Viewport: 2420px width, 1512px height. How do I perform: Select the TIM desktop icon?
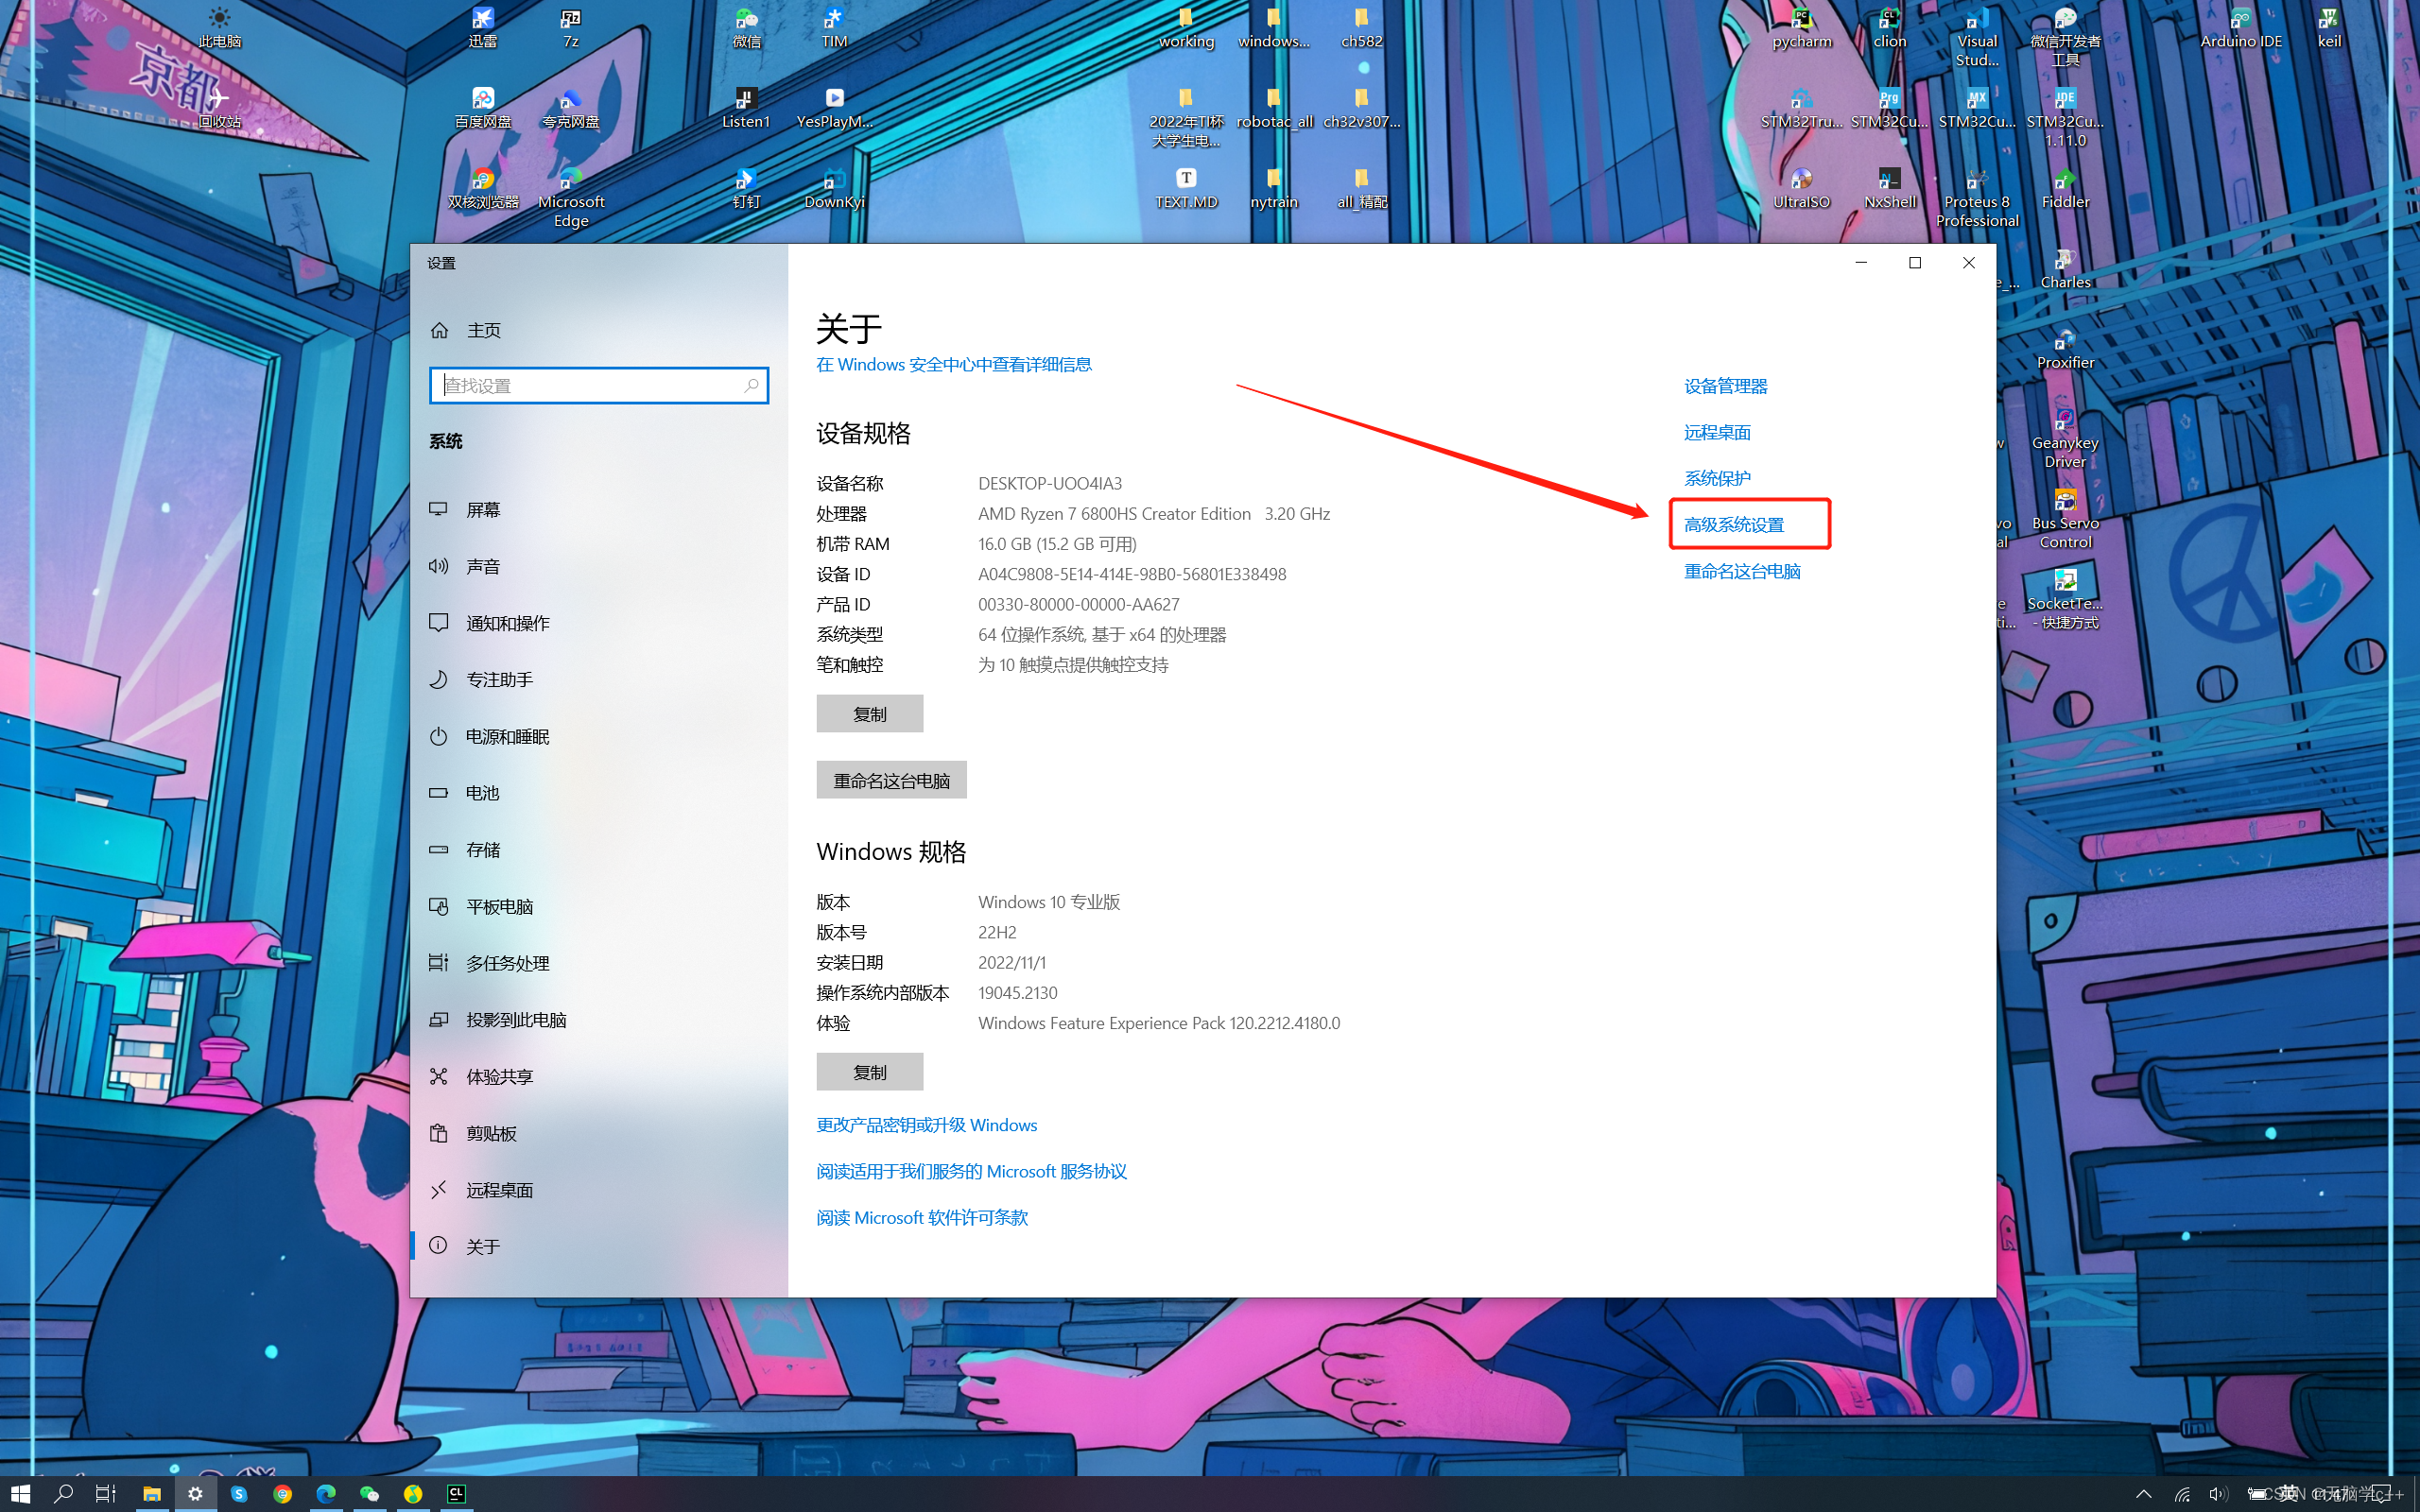tap(834, 27)
